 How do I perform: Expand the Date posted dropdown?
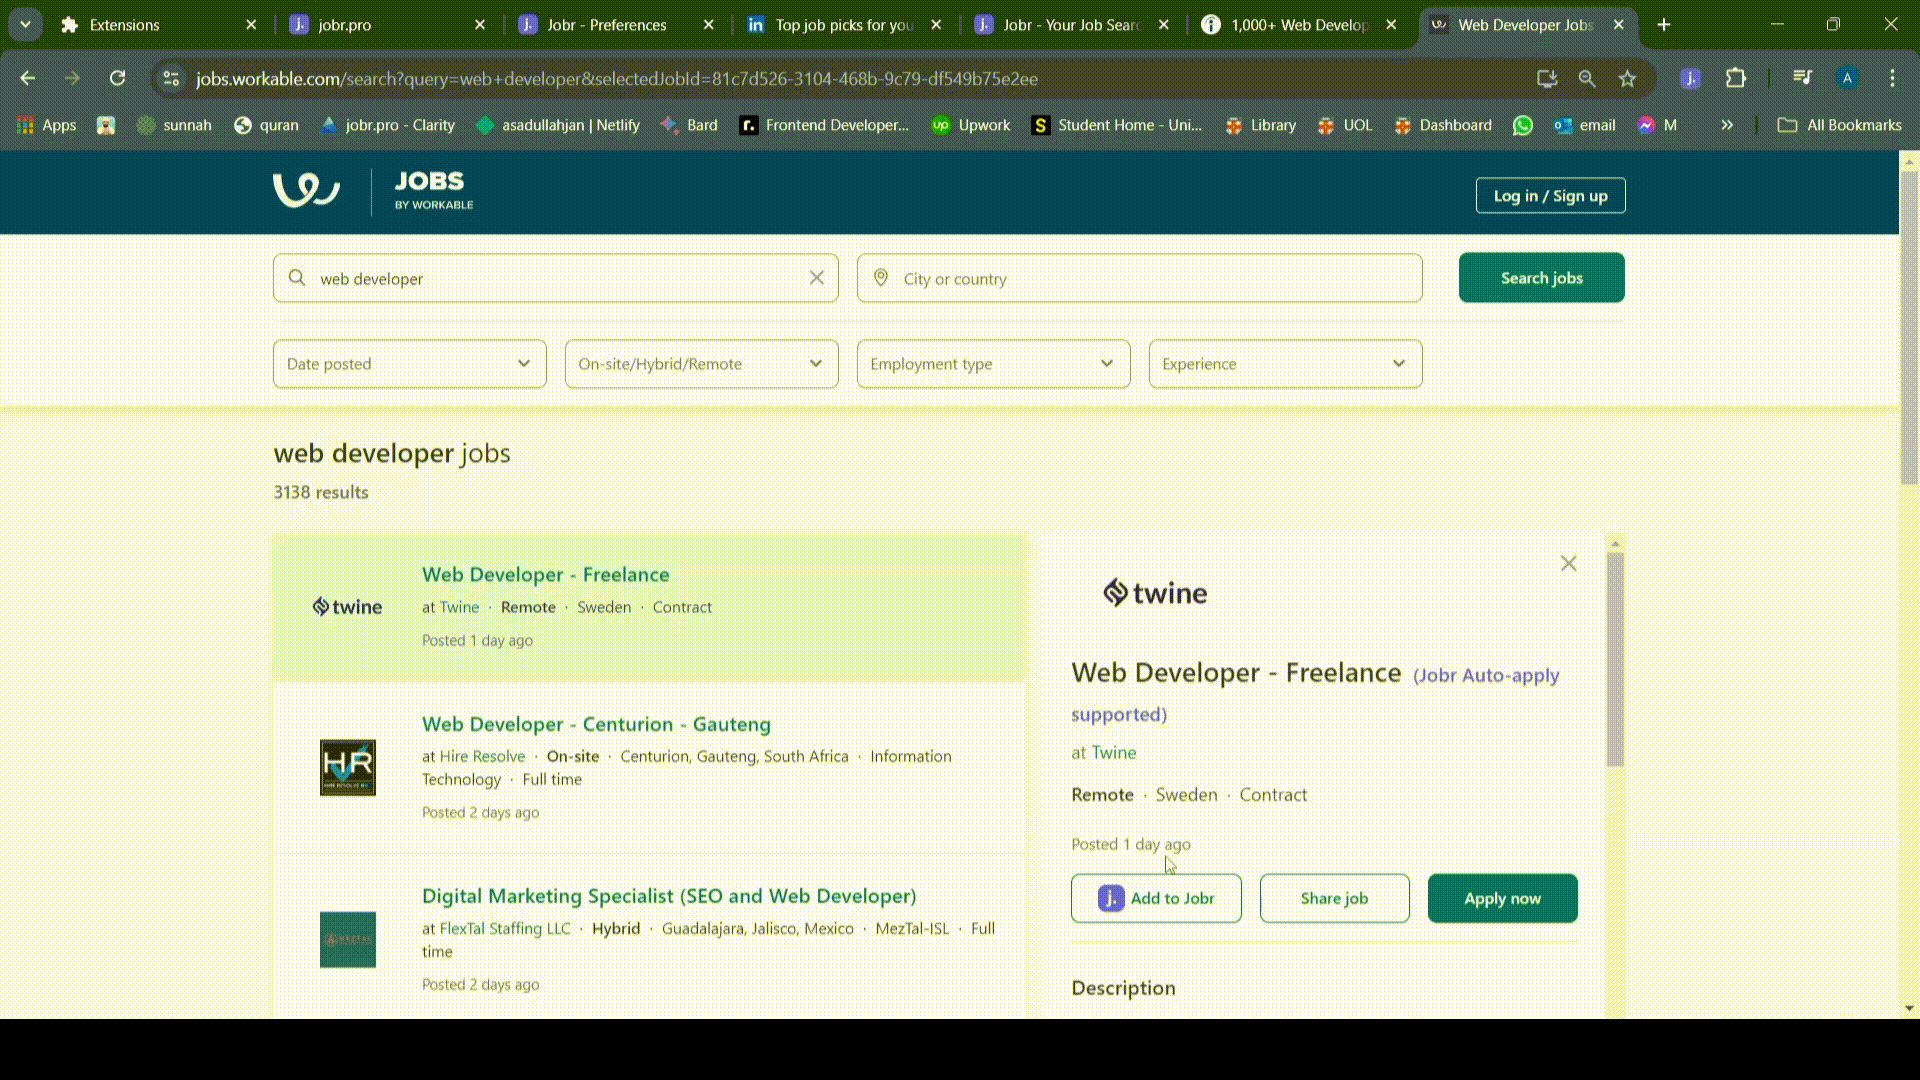coord(410,364)
